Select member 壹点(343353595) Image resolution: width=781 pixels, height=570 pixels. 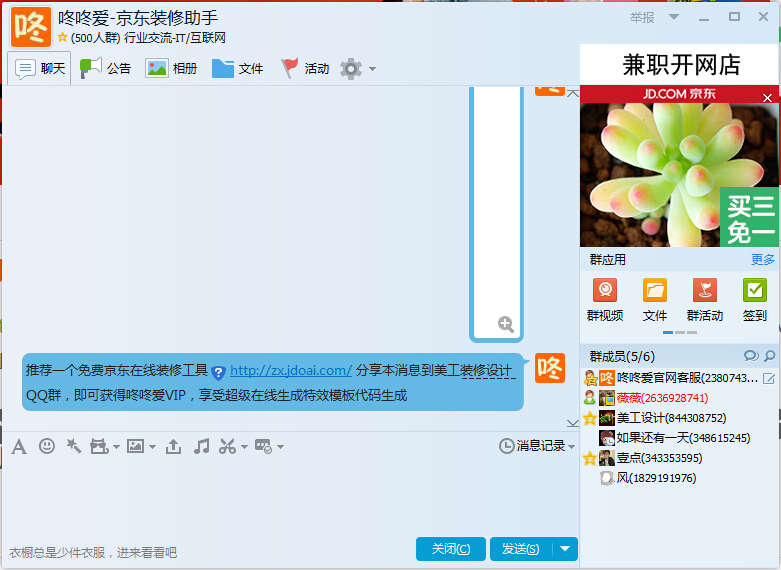click(680, 458)
